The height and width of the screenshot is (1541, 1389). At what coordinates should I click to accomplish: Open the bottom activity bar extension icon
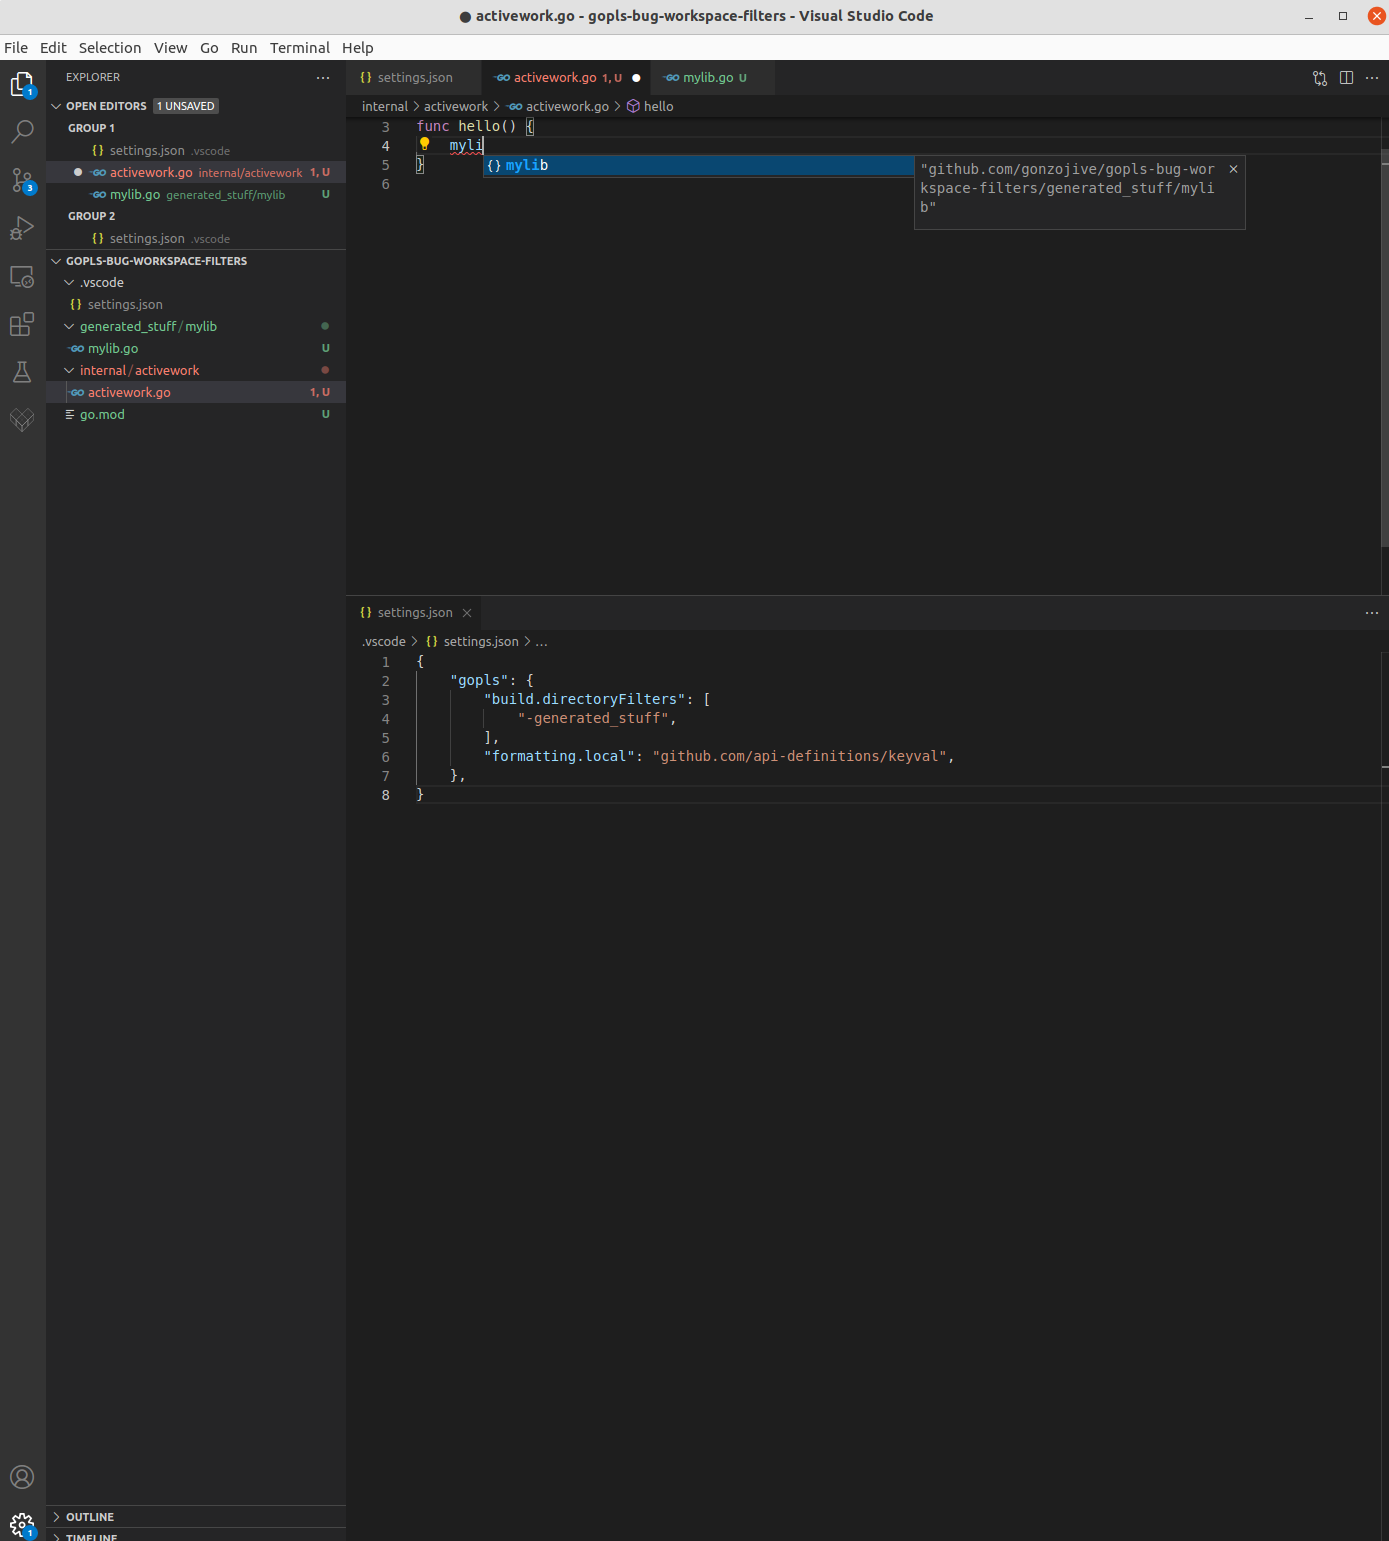22,420
